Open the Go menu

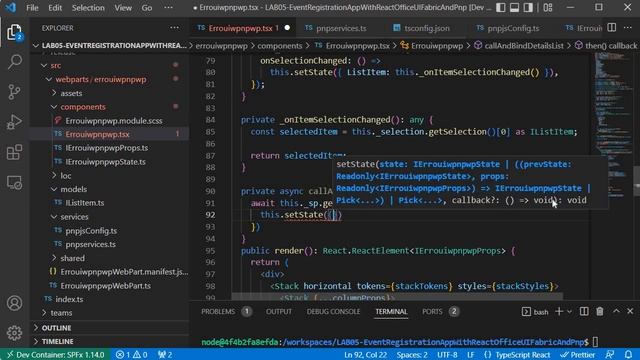pos(147,8)
